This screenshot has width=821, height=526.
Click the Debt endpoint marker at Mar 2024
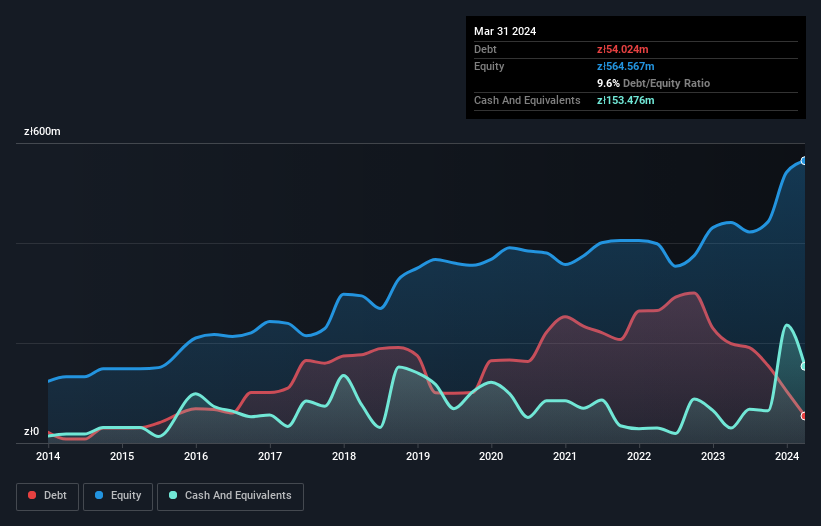tap(804, 416)
